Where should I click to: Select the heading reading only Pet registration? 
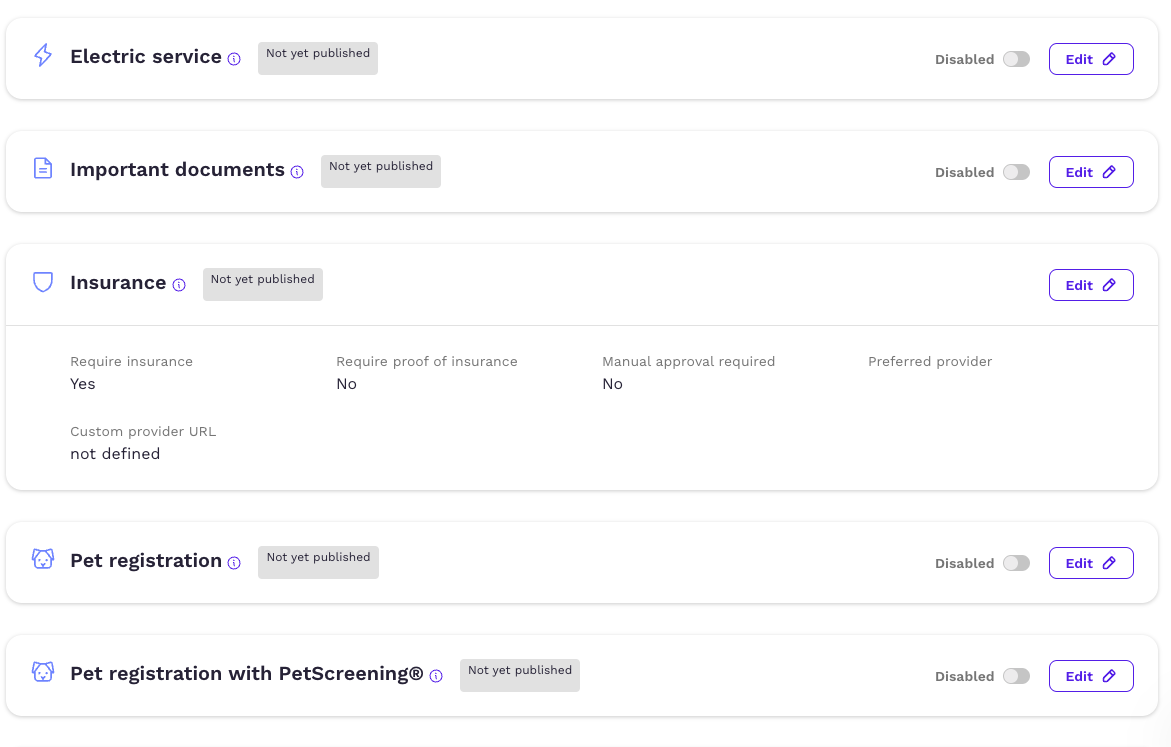coord(146,560)
